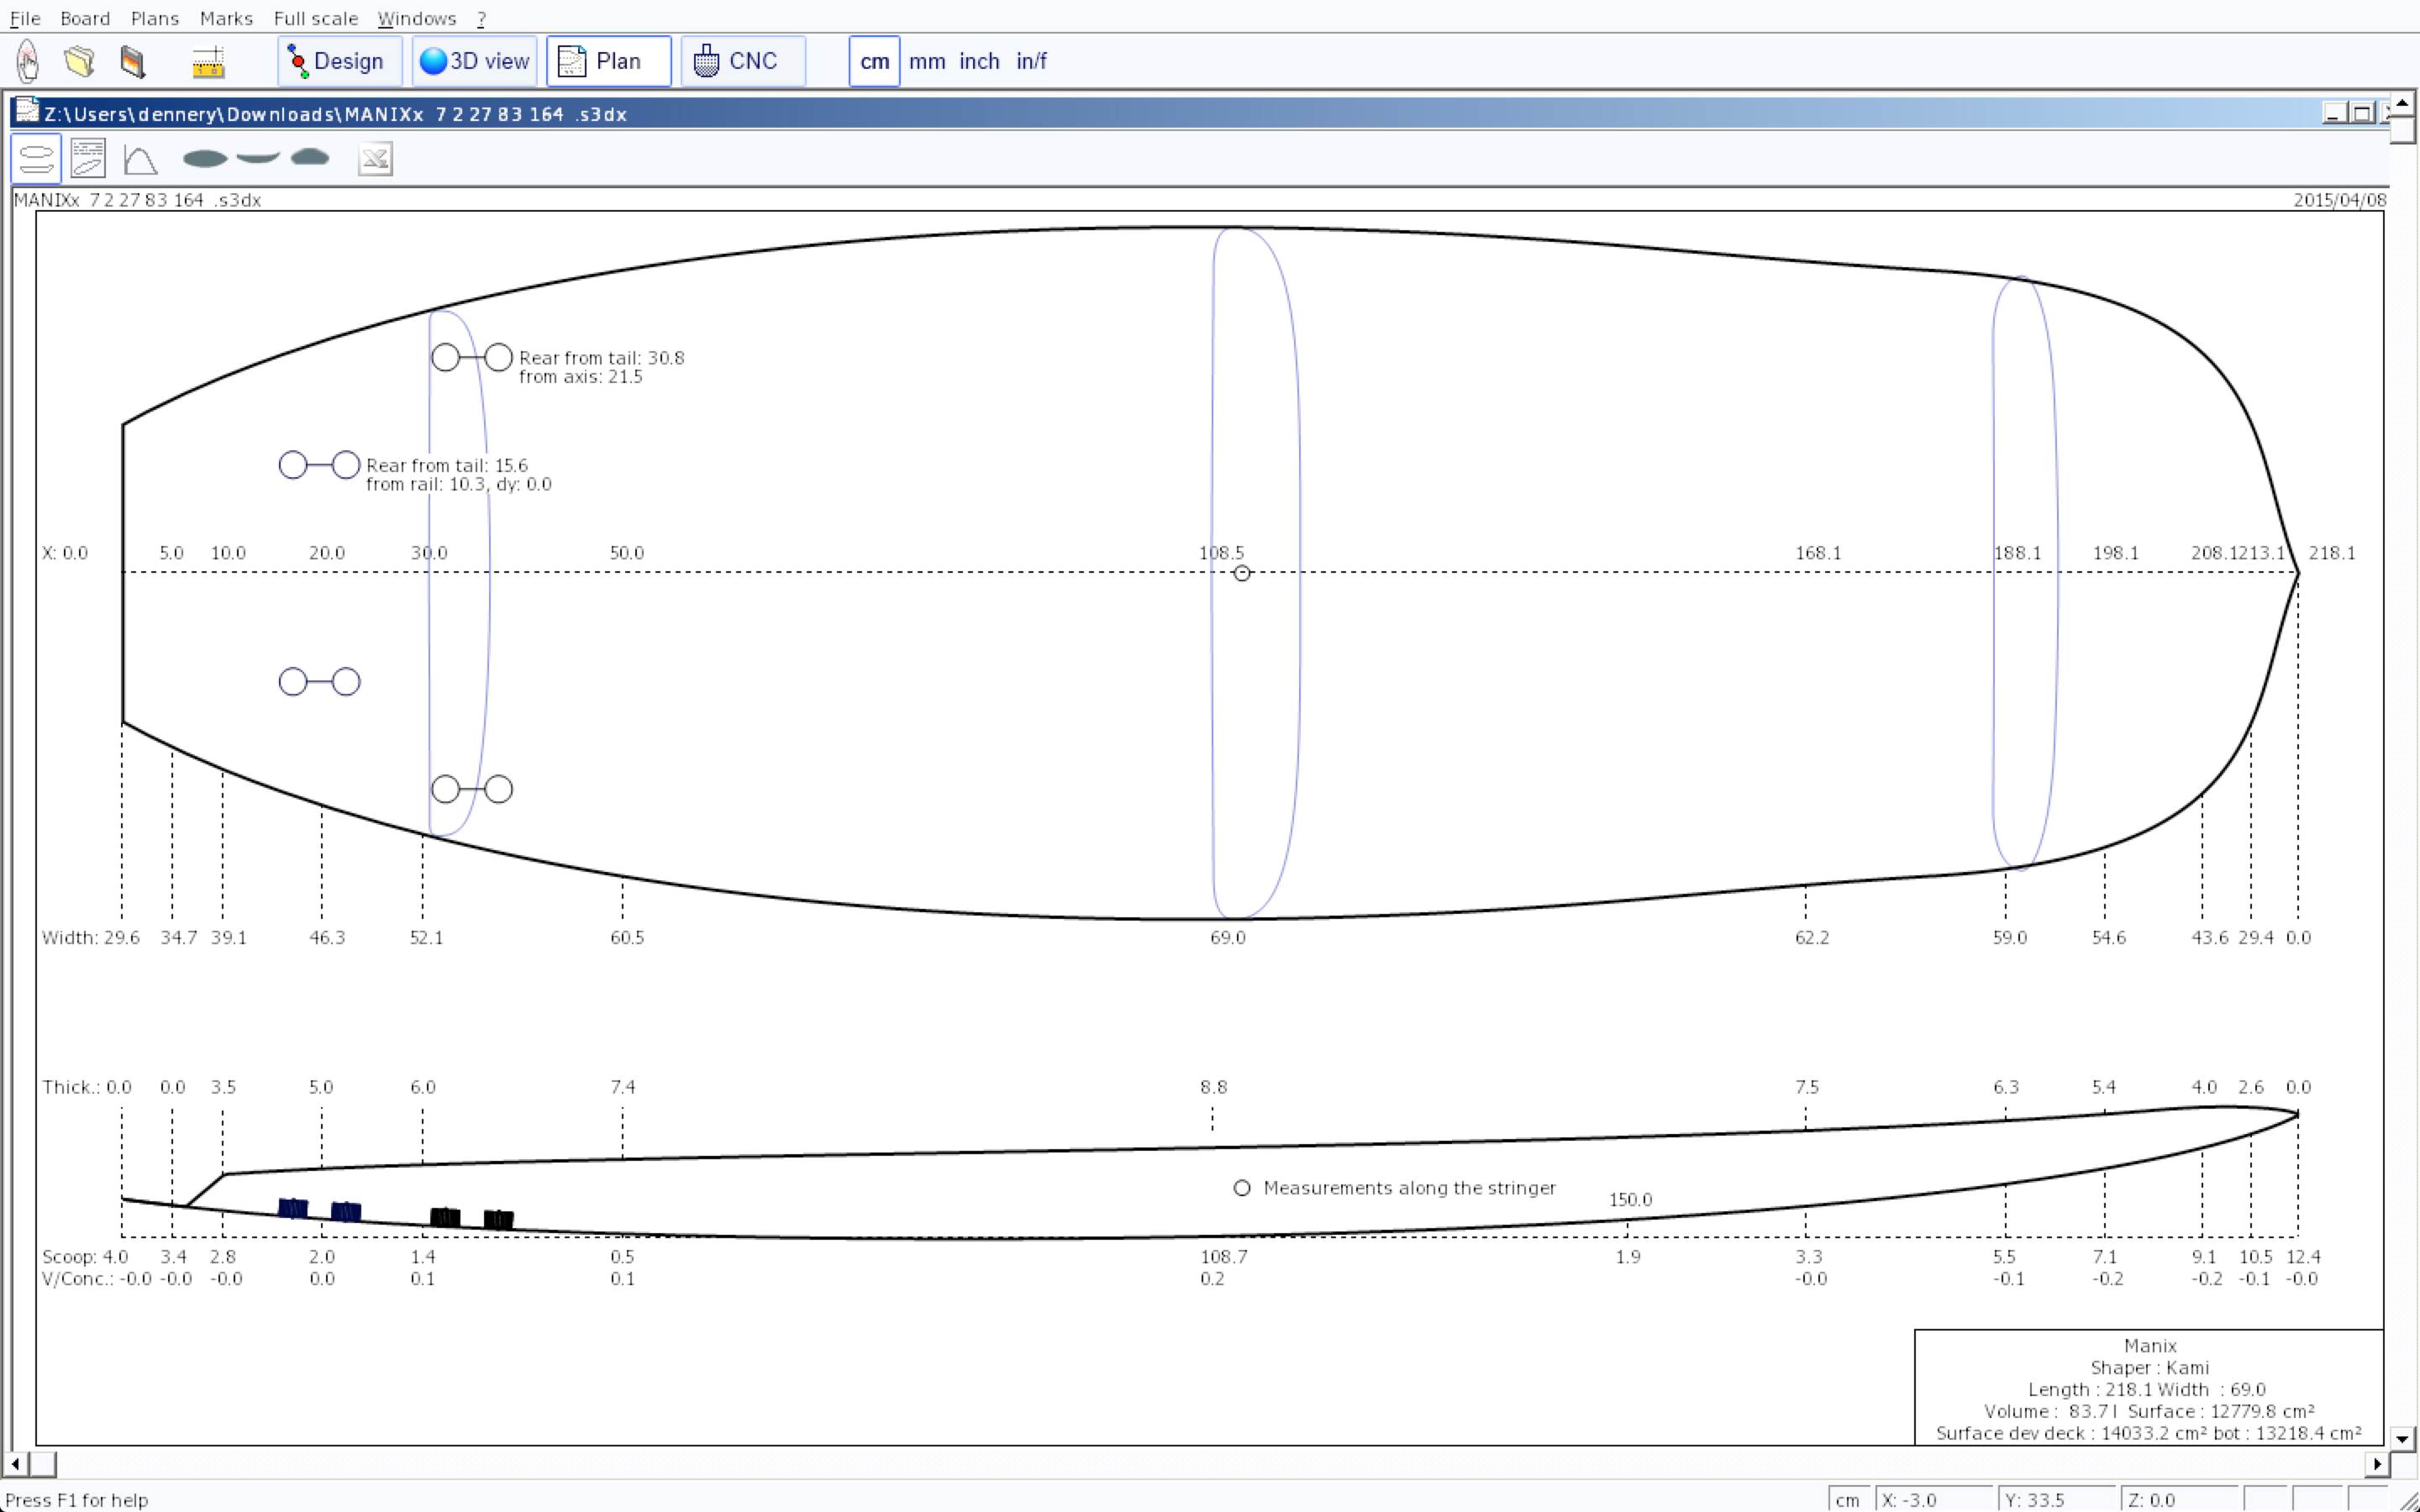The image size is (2420, 1512).
Task: Open the Board menu
Action: click(x=85, y=18)
